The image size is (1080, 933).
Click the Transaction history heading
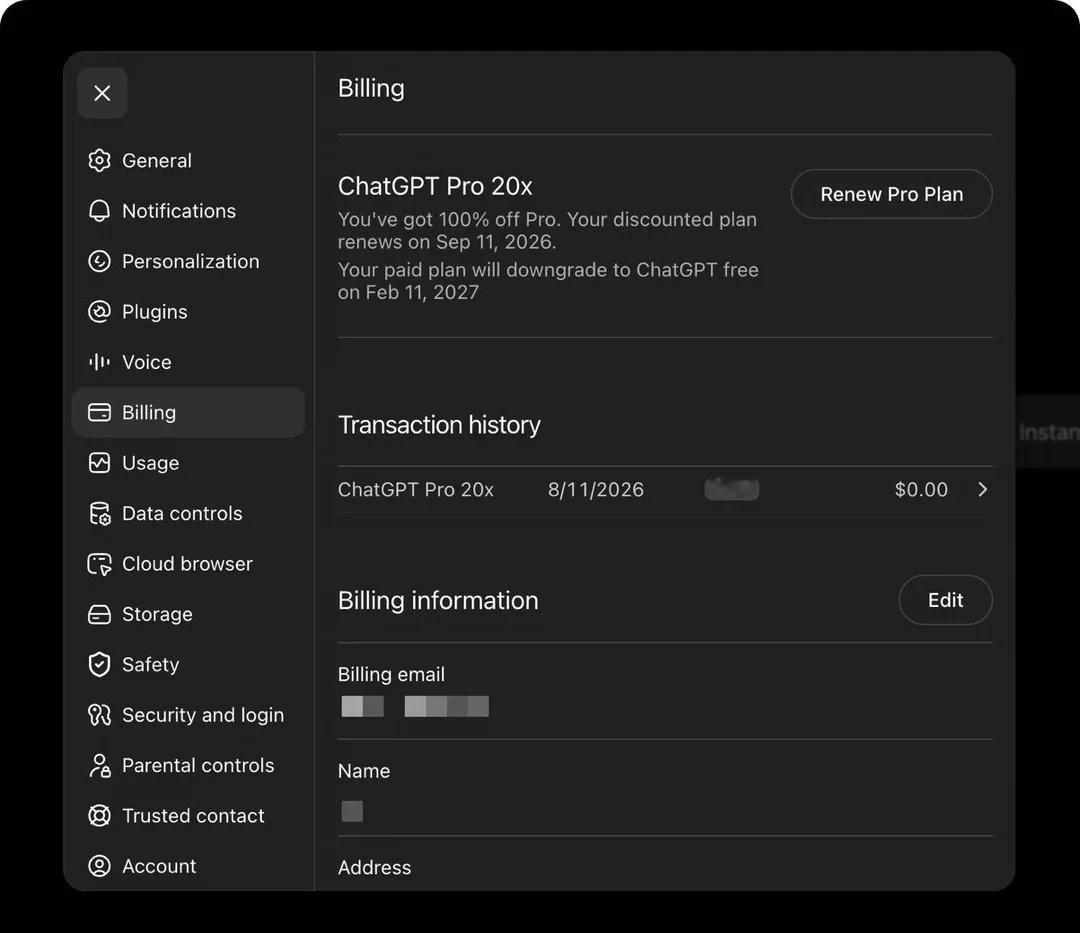coord(439,425)
